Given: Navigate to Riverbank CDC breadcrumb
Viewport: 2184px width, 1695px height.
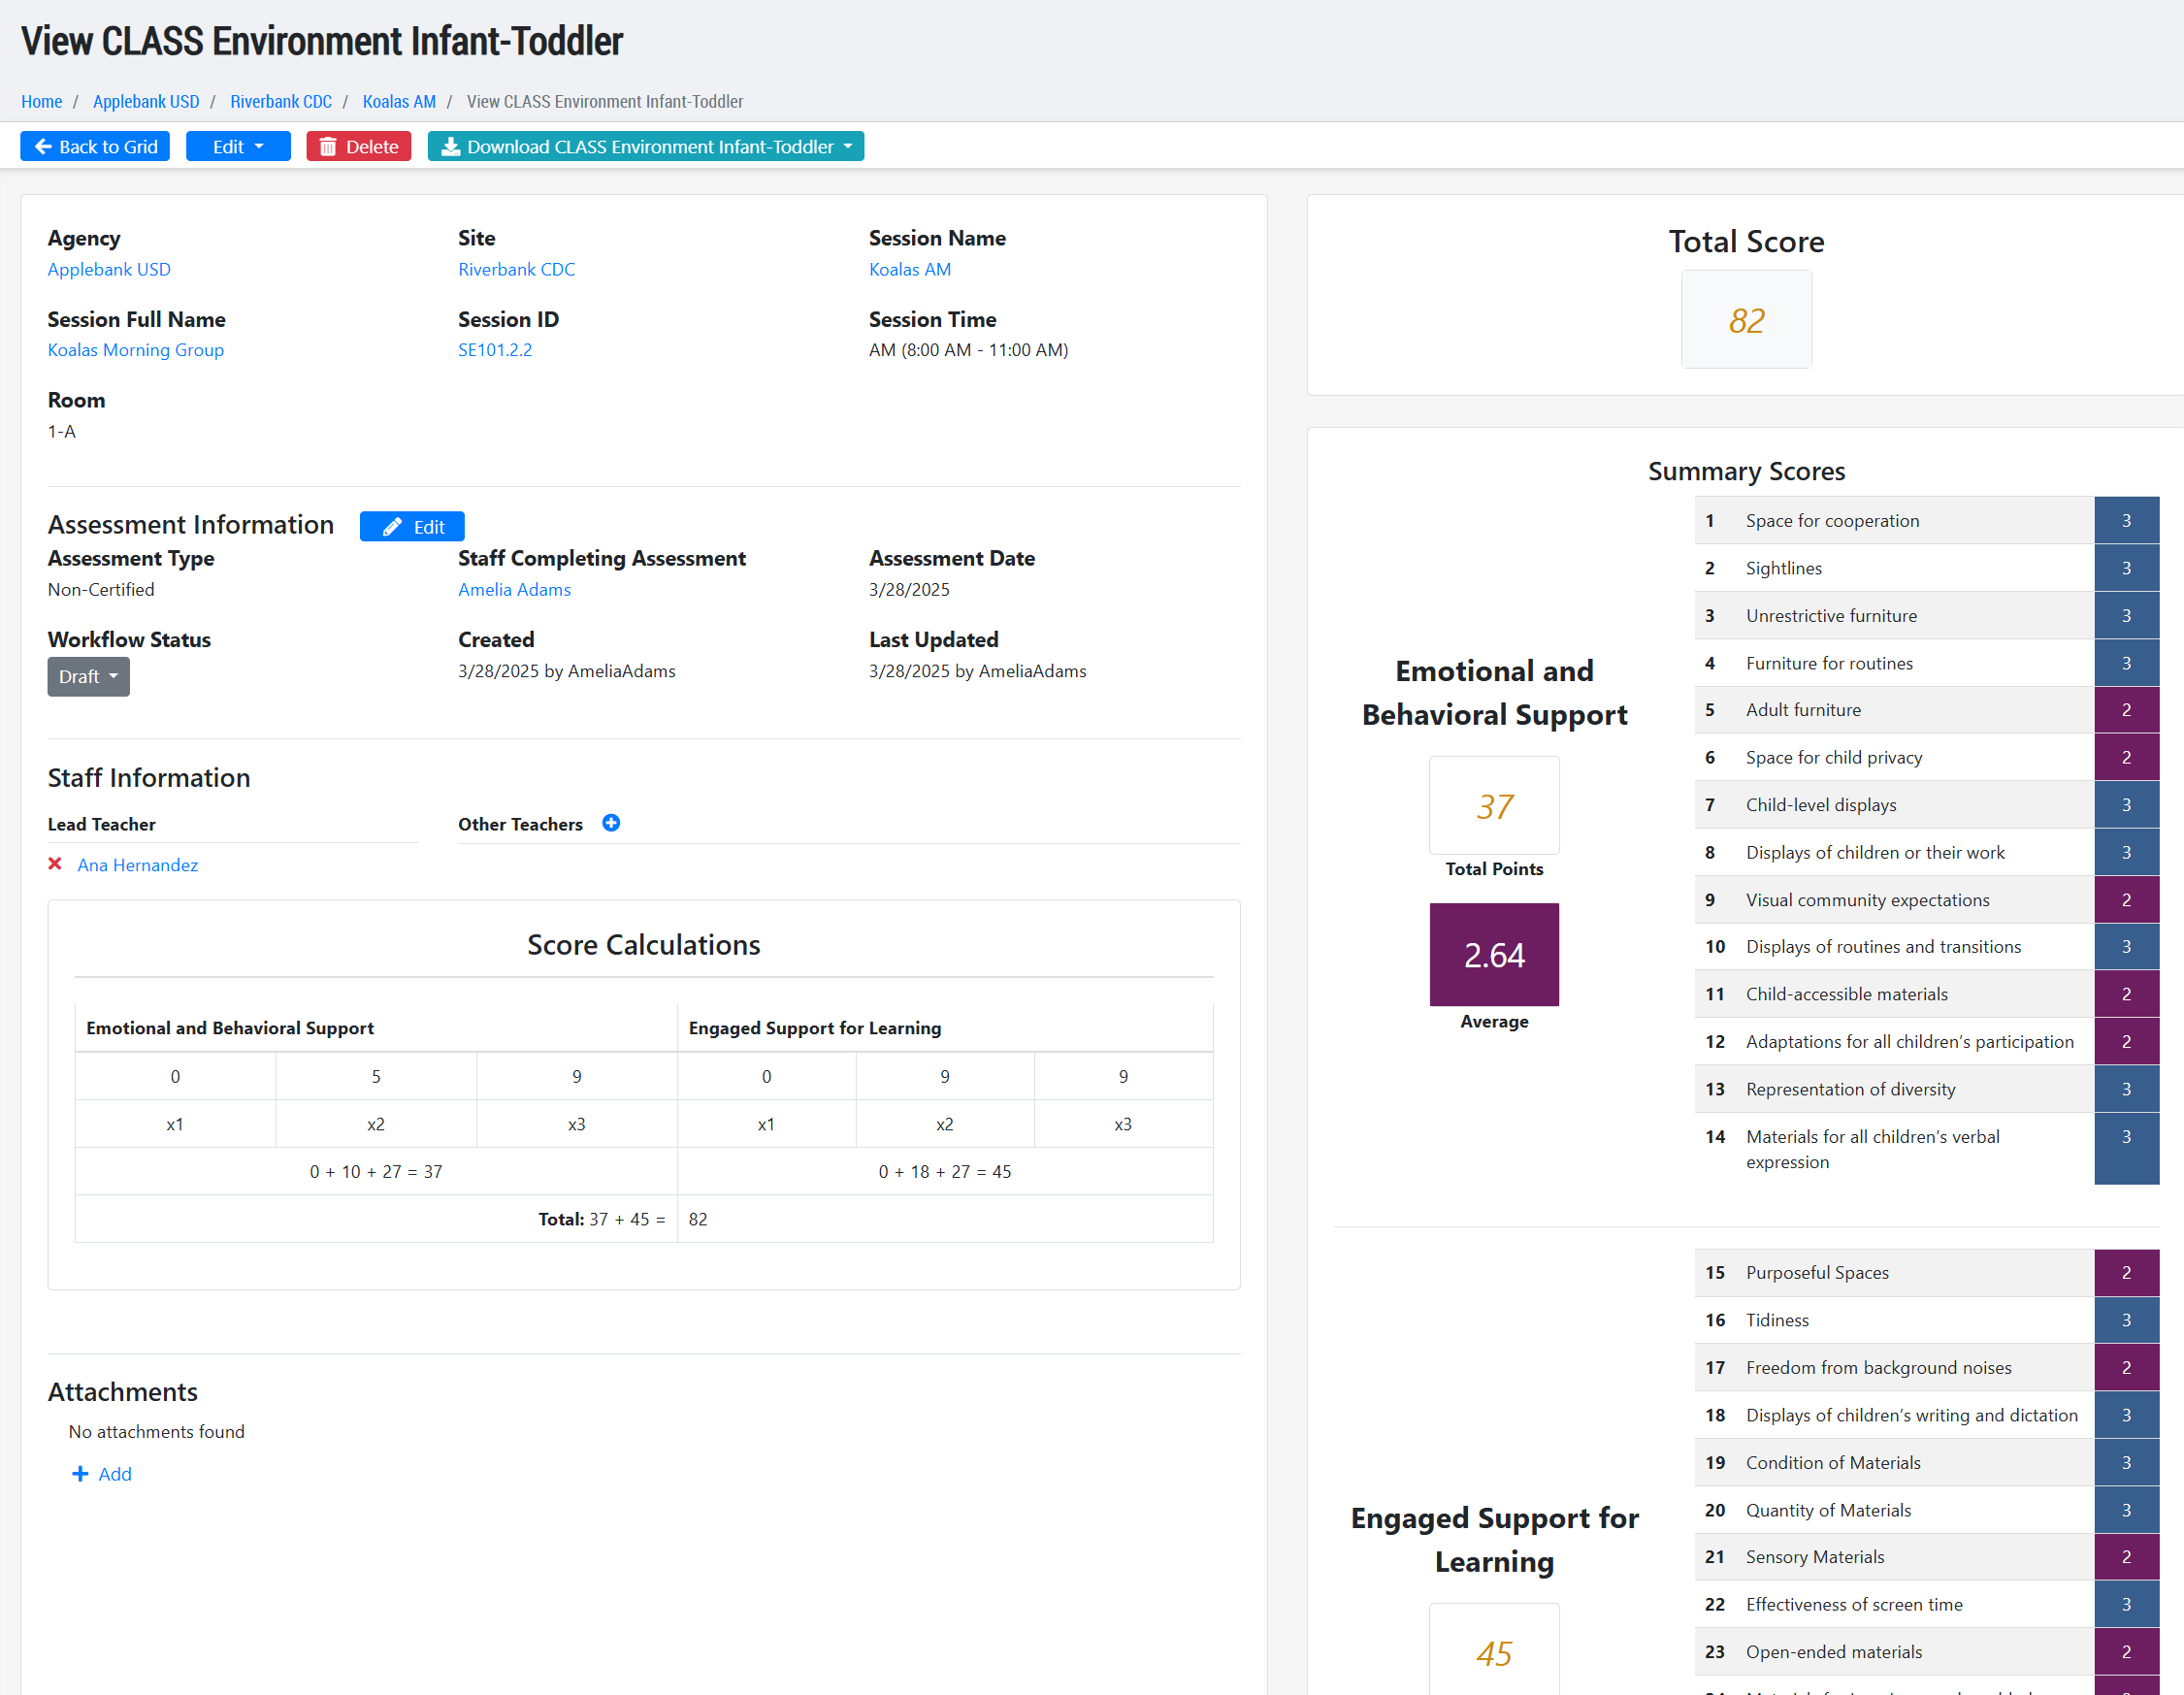Looking at the screenshot, I should (x=280, y=102).
